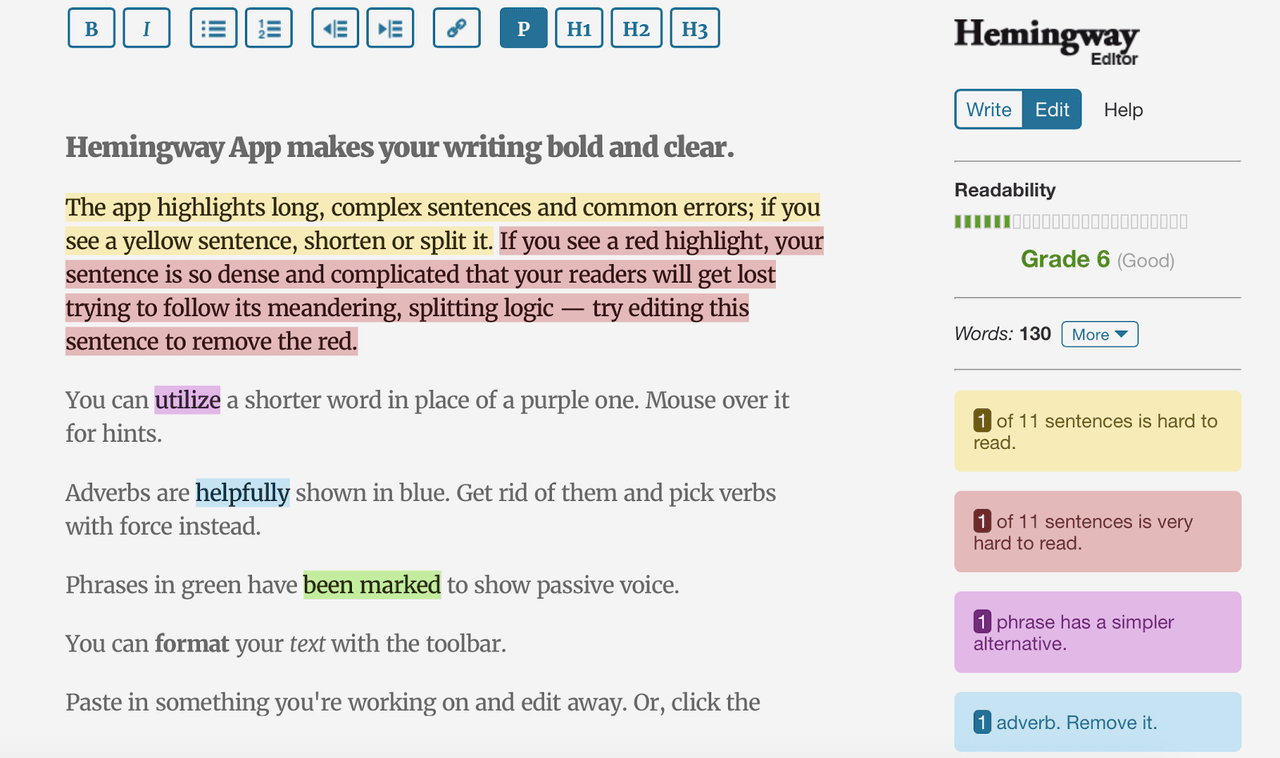Select the blue adverb count card
The image size is (1280, 758).
(1097, 722)
